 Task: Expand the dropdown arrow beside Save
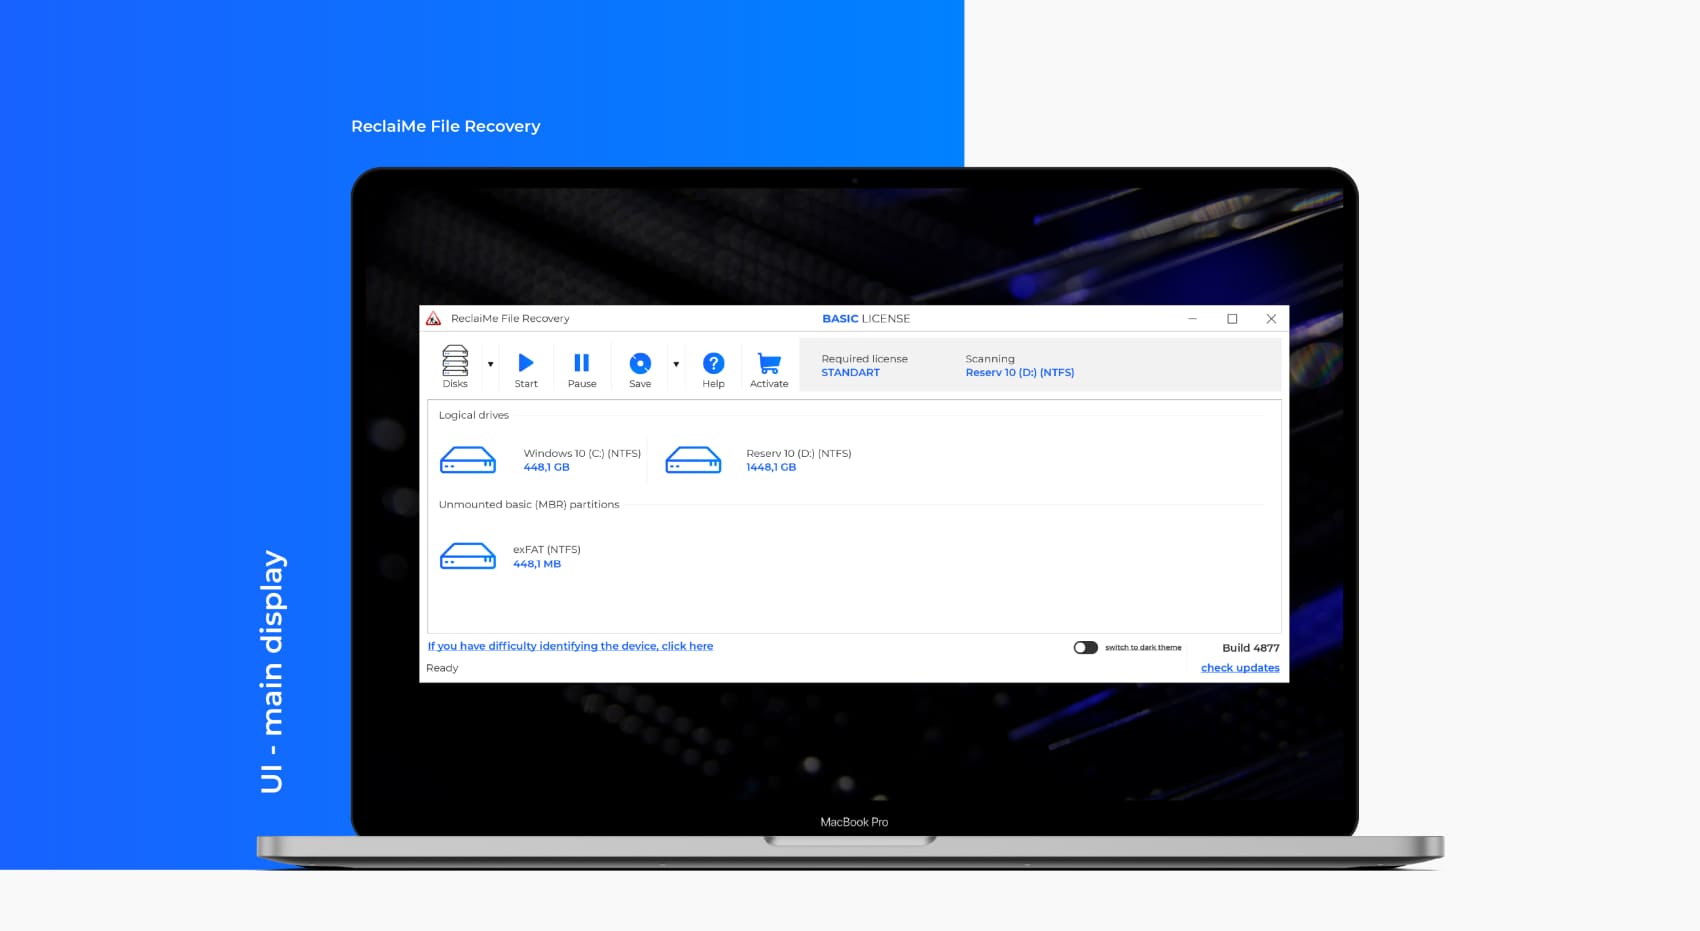(x=676, y=365)
